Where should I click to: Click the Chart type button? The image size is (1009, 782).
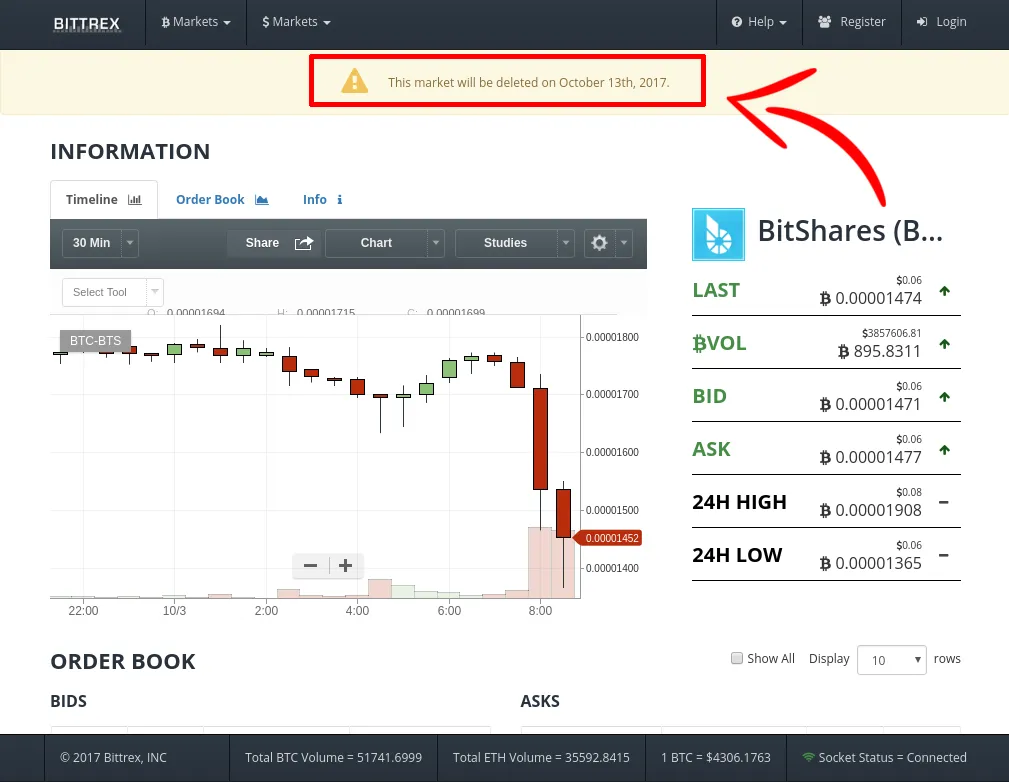(x=376, y=243)
